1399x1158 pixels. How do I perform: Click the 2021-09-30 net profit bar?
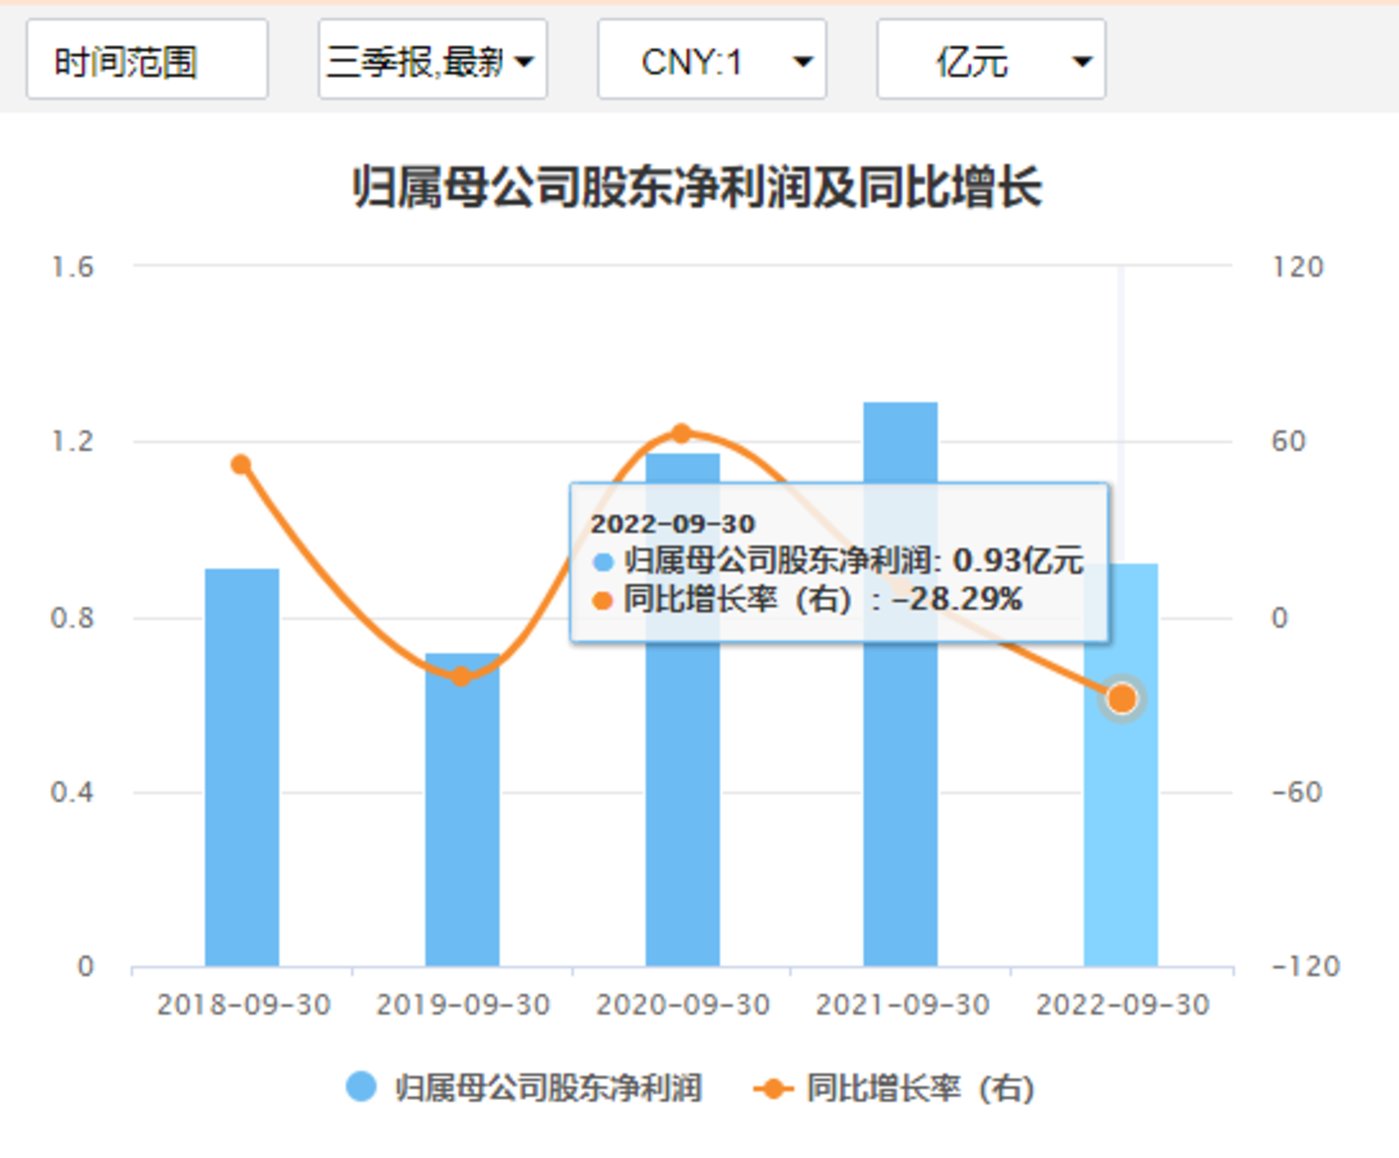pyautogui.click(x=901, y=684)
